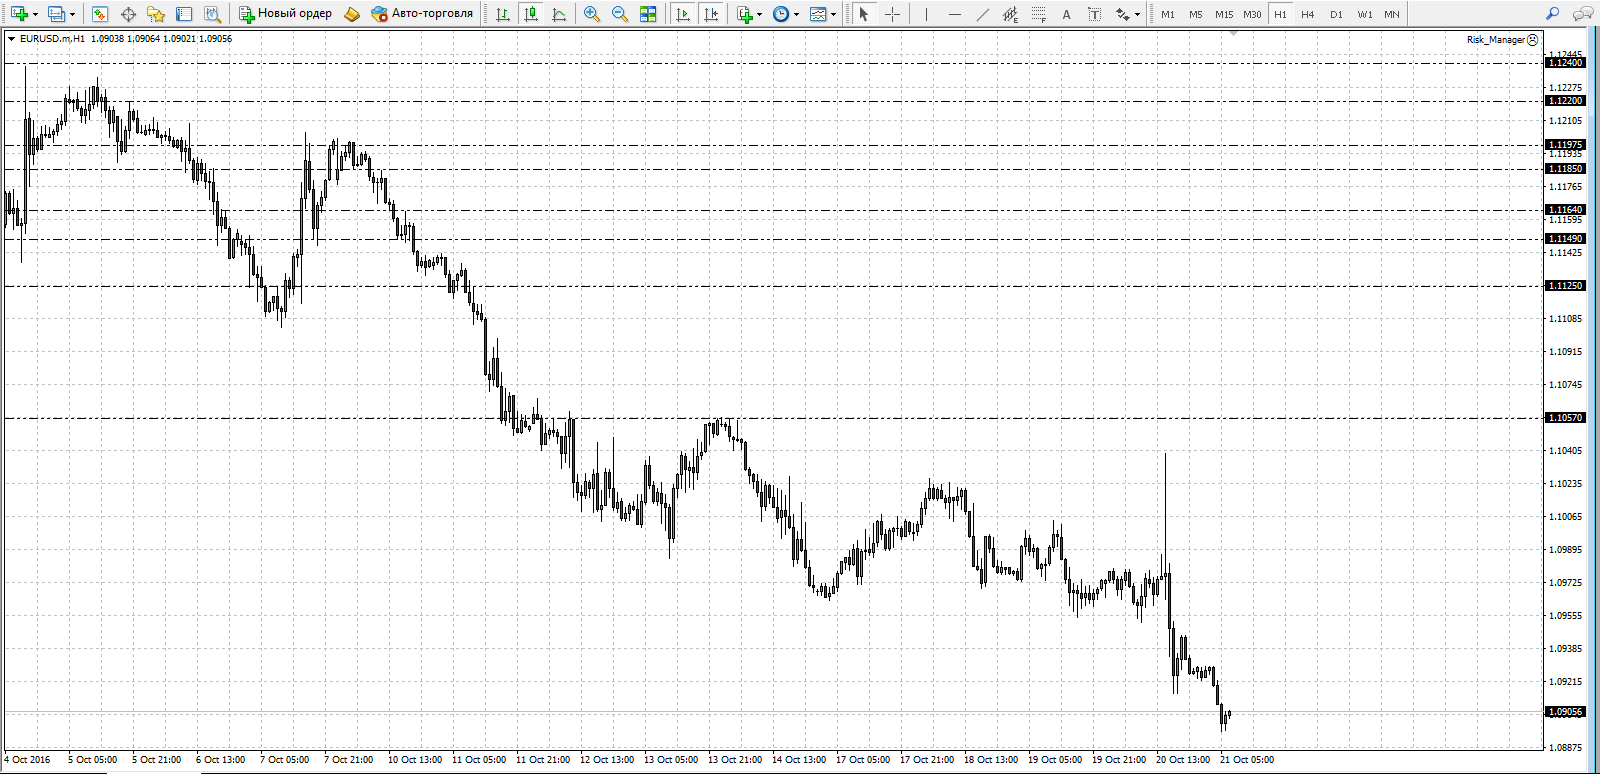The height and width of the screenshot is (774, 1600).
Task: Show the Terminal panel
Action: (x=184, y=14)
